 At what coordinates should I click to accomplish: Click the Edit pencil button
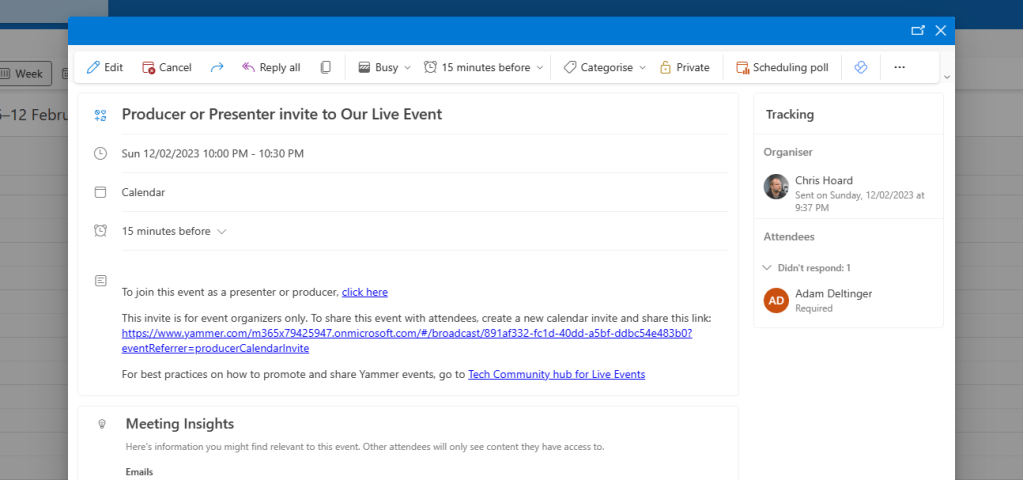click(x=105, y=68)
